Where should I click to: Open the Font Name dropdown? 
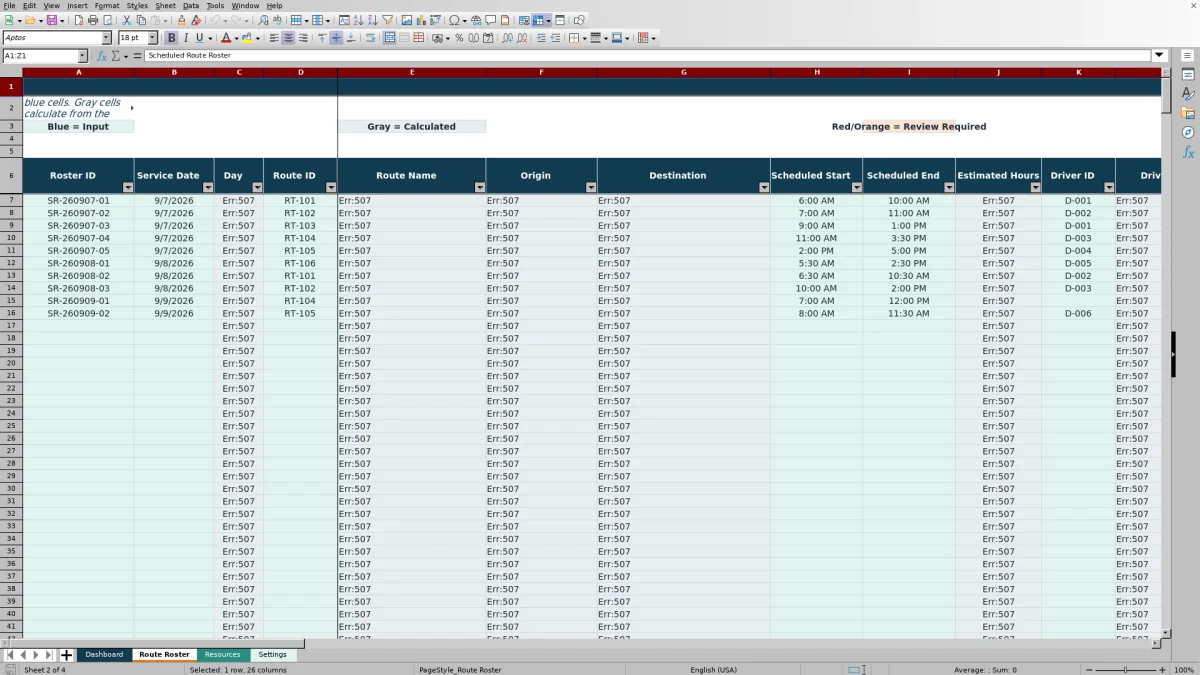coord(106,38)
